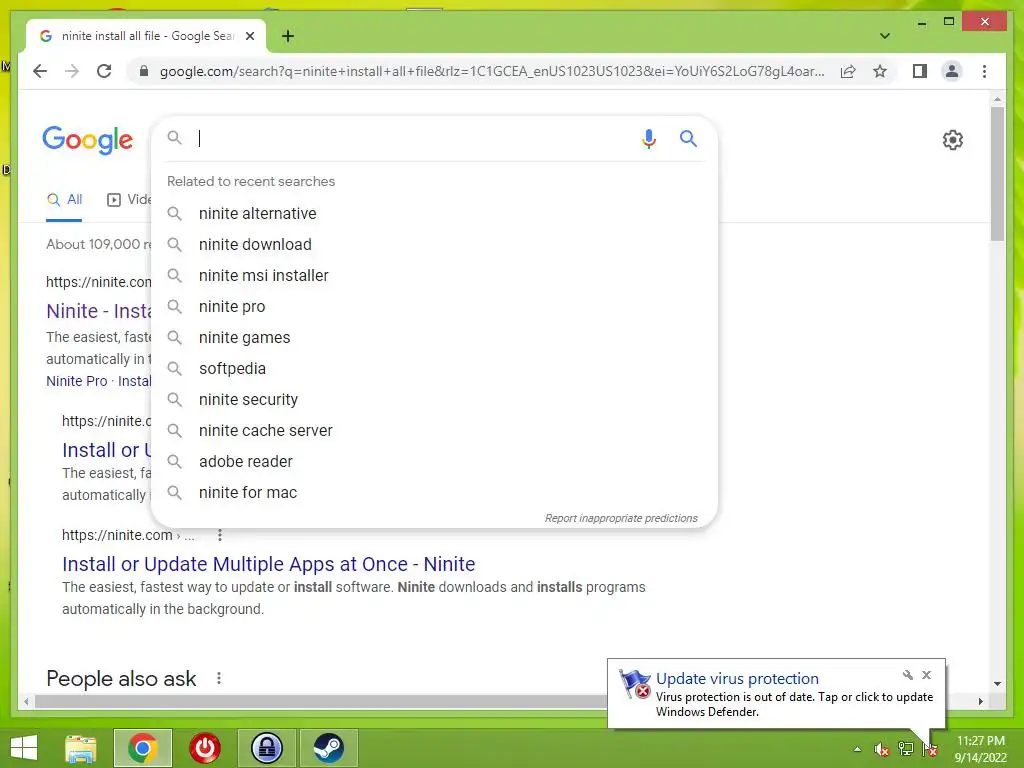Select suggestion ninite download
This screenshot has height=768, width=1024.
click(x=434, y=244)
